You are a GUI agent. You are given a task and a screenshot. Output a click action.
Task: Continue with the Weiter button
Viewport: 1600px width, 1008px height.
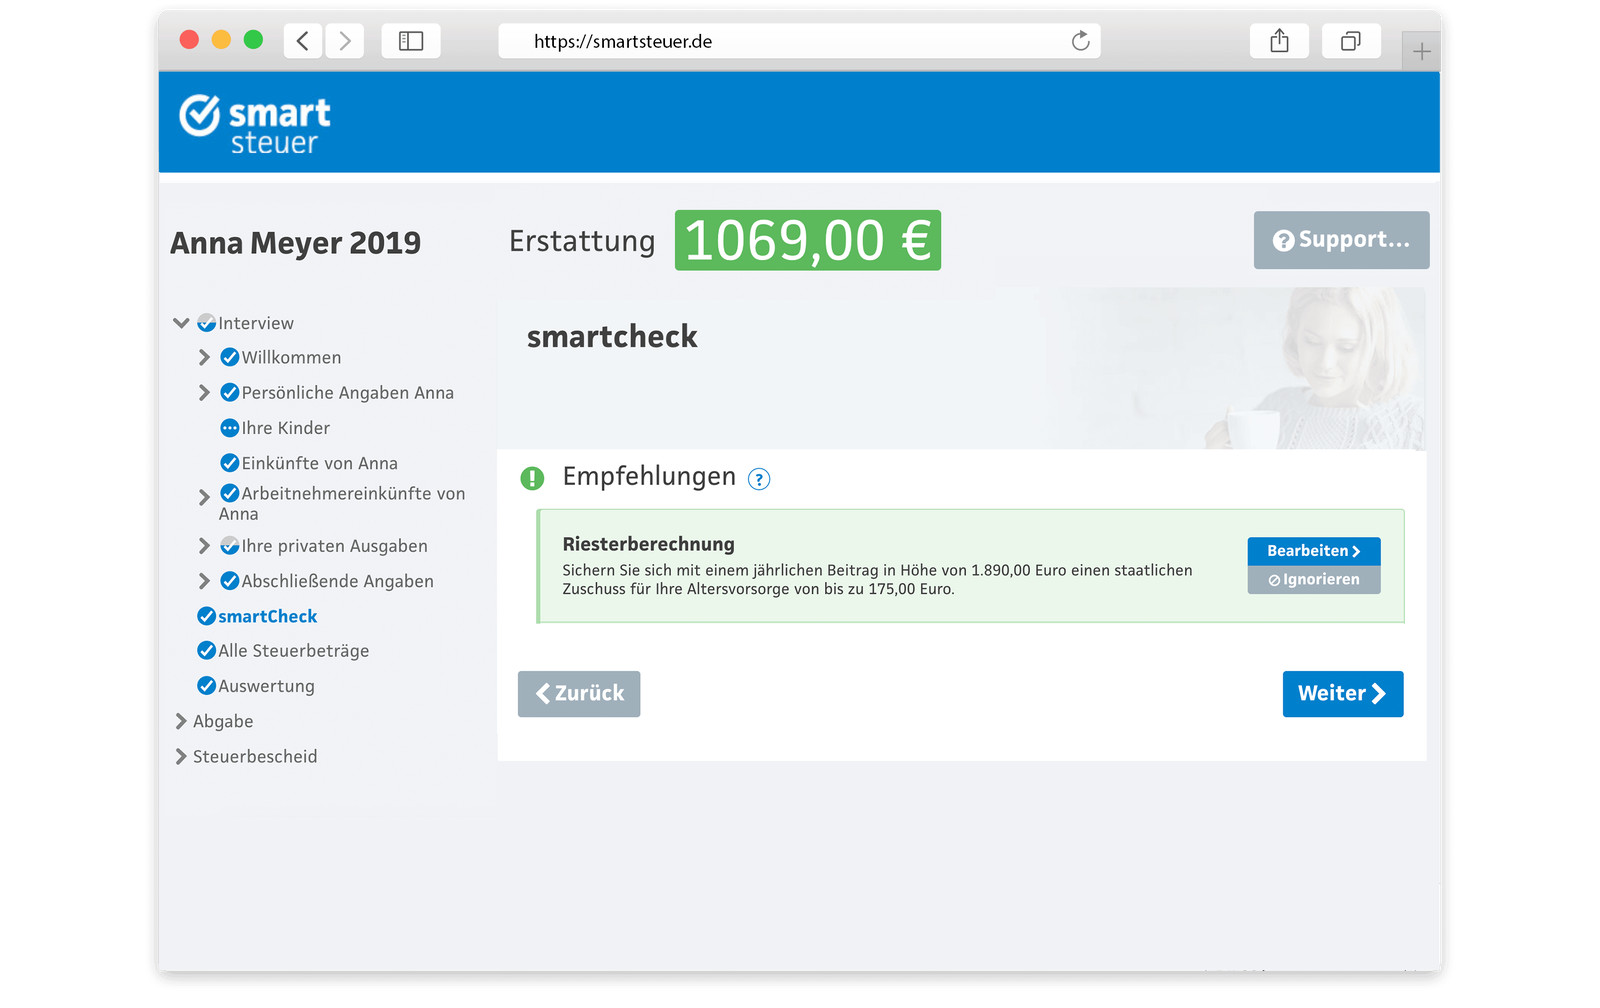point(1343,694)
